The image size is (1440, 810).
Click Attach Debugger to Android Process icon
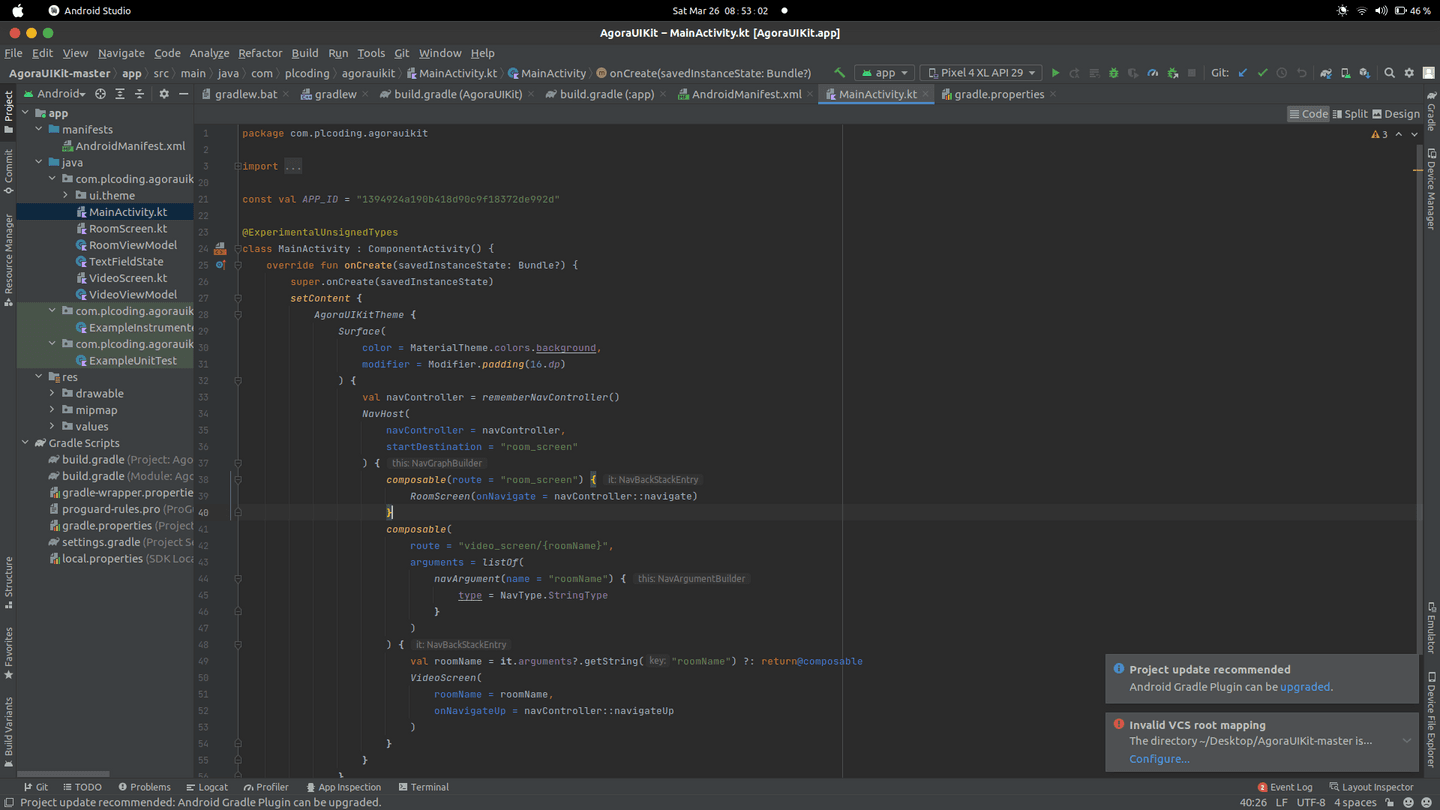(x=1173, y=73)
